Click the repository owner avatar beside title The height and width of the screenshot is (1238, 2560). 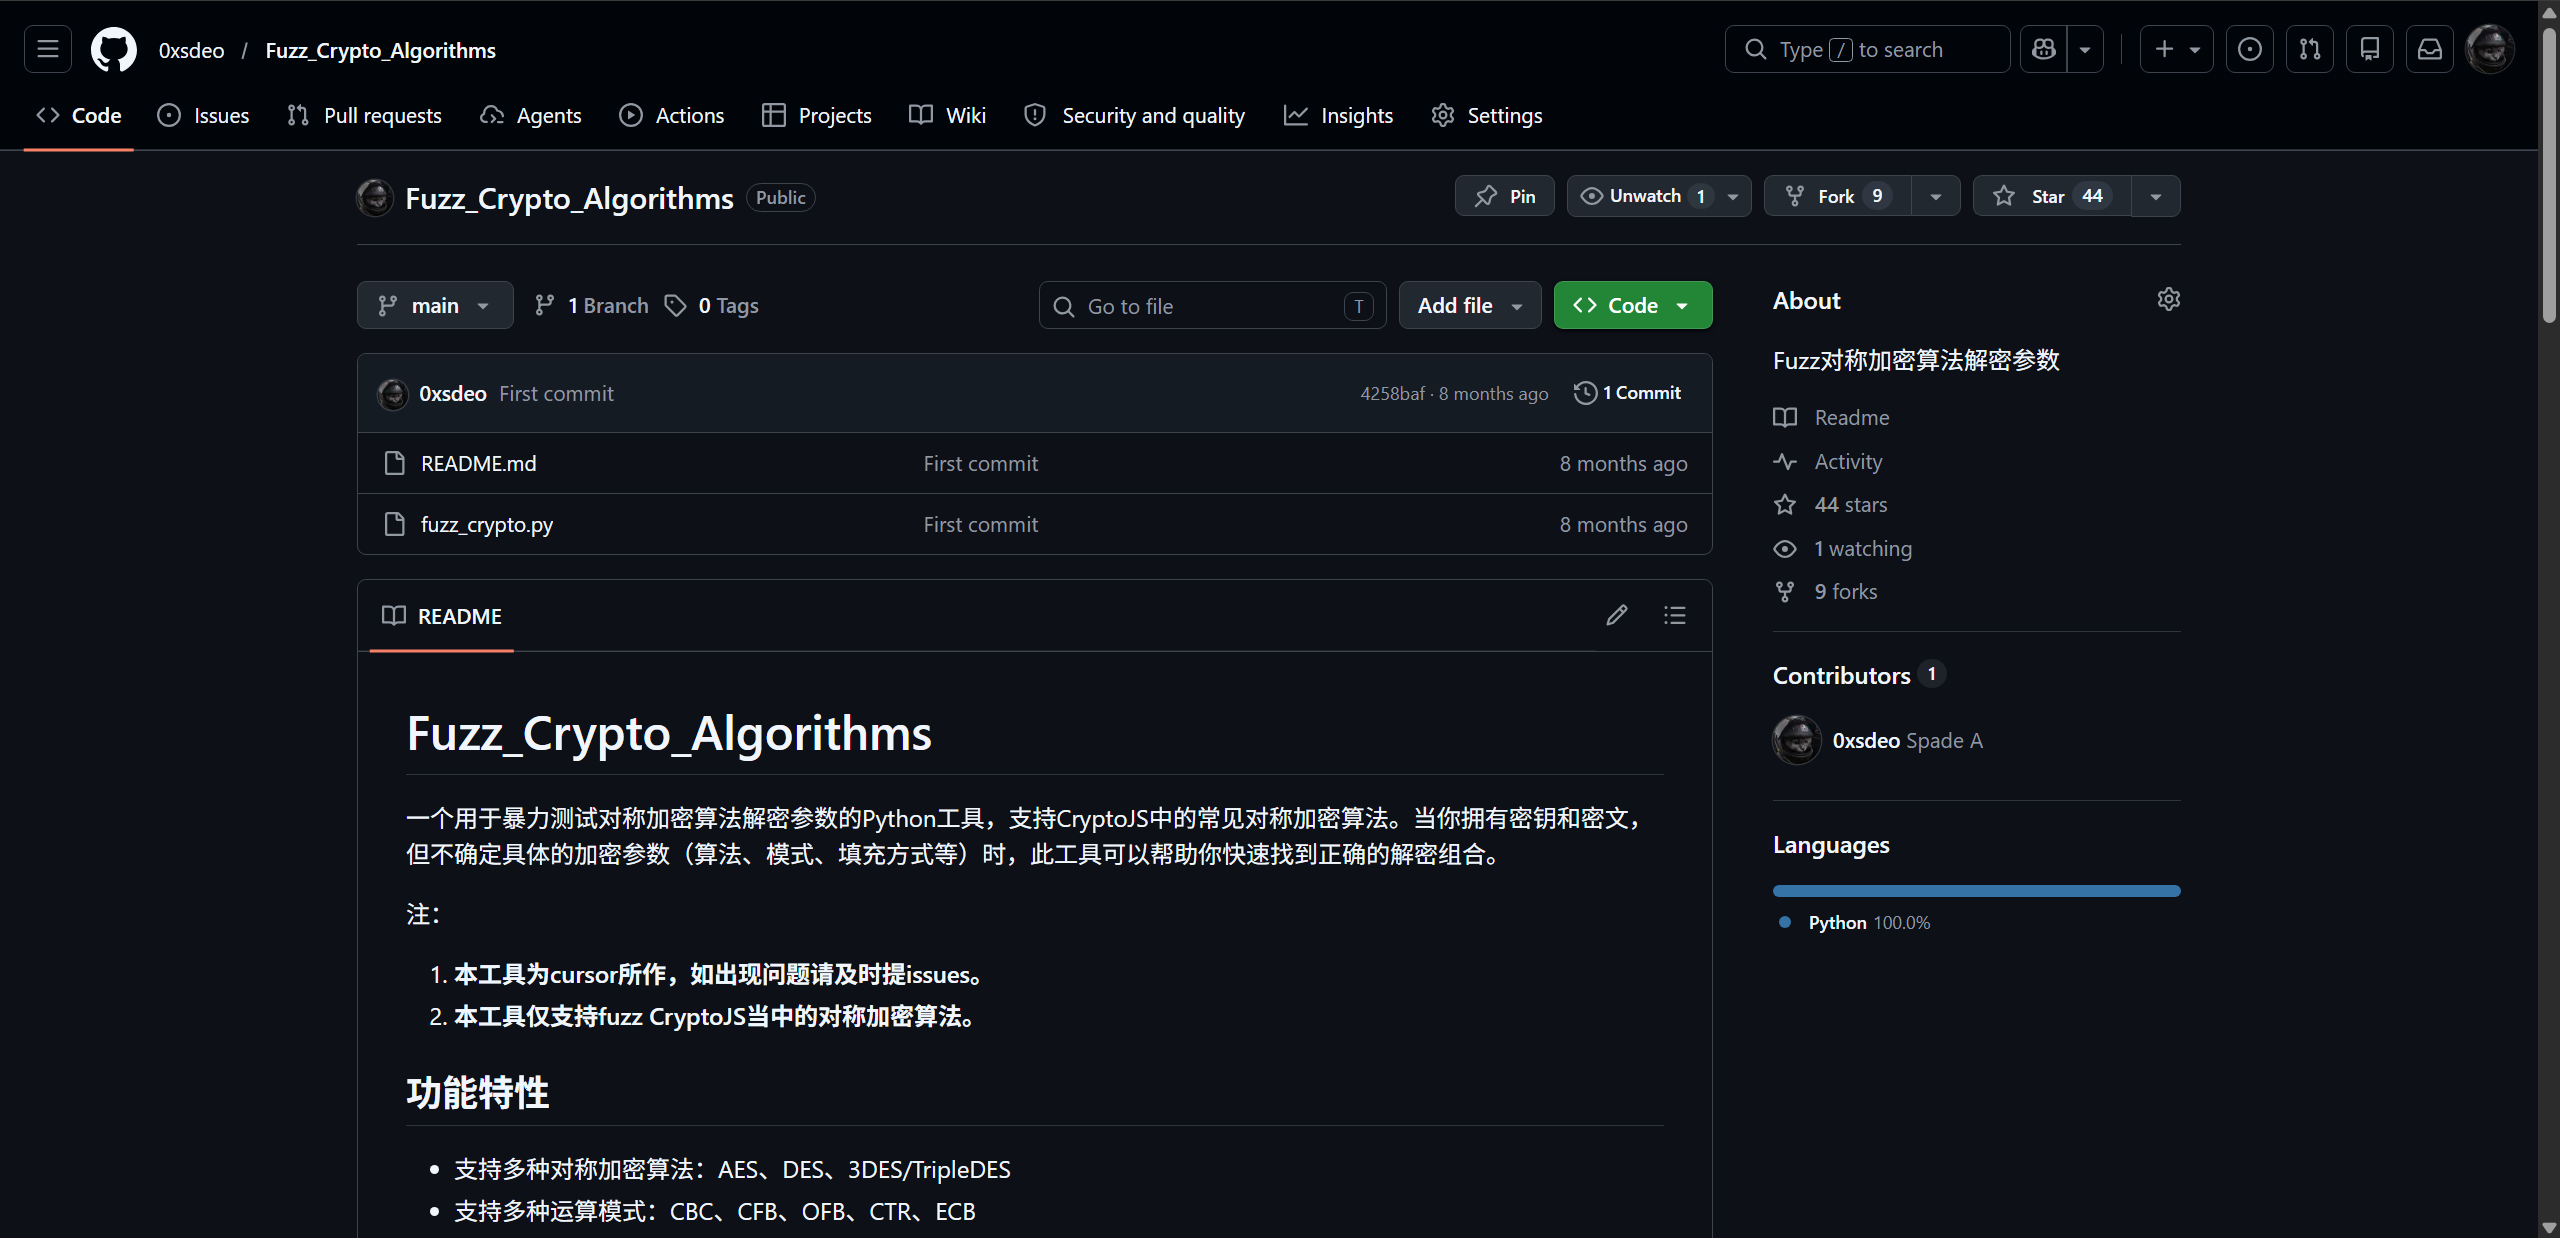pos(375,198)
